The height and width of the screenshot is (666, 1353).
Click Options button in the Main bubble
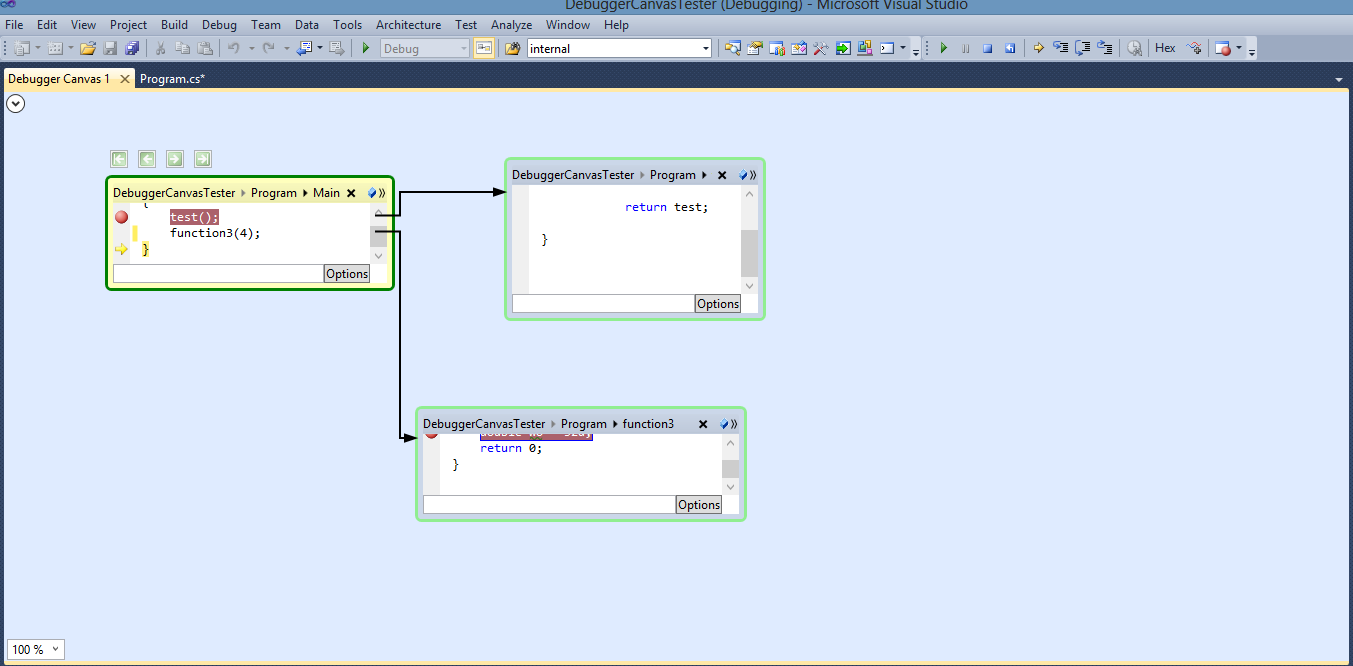pyautogui.click(x=347, y=274)
